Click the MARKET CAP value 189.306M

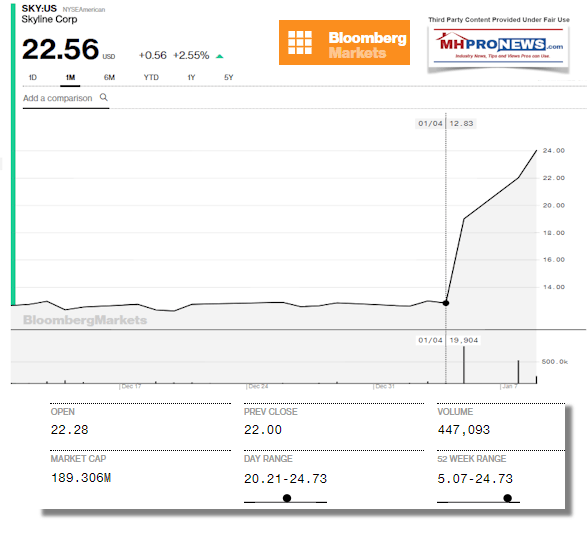point(81,478)
